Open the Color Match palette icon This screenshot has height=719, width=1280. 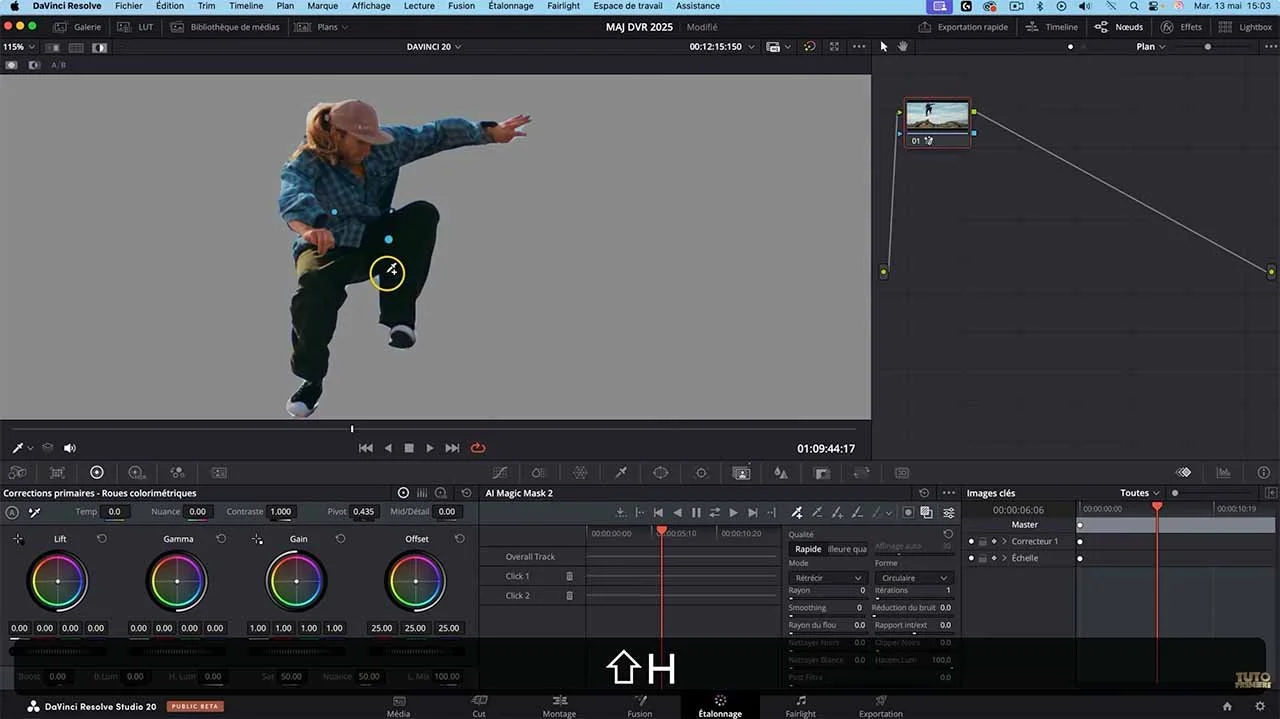click(57, 472)
